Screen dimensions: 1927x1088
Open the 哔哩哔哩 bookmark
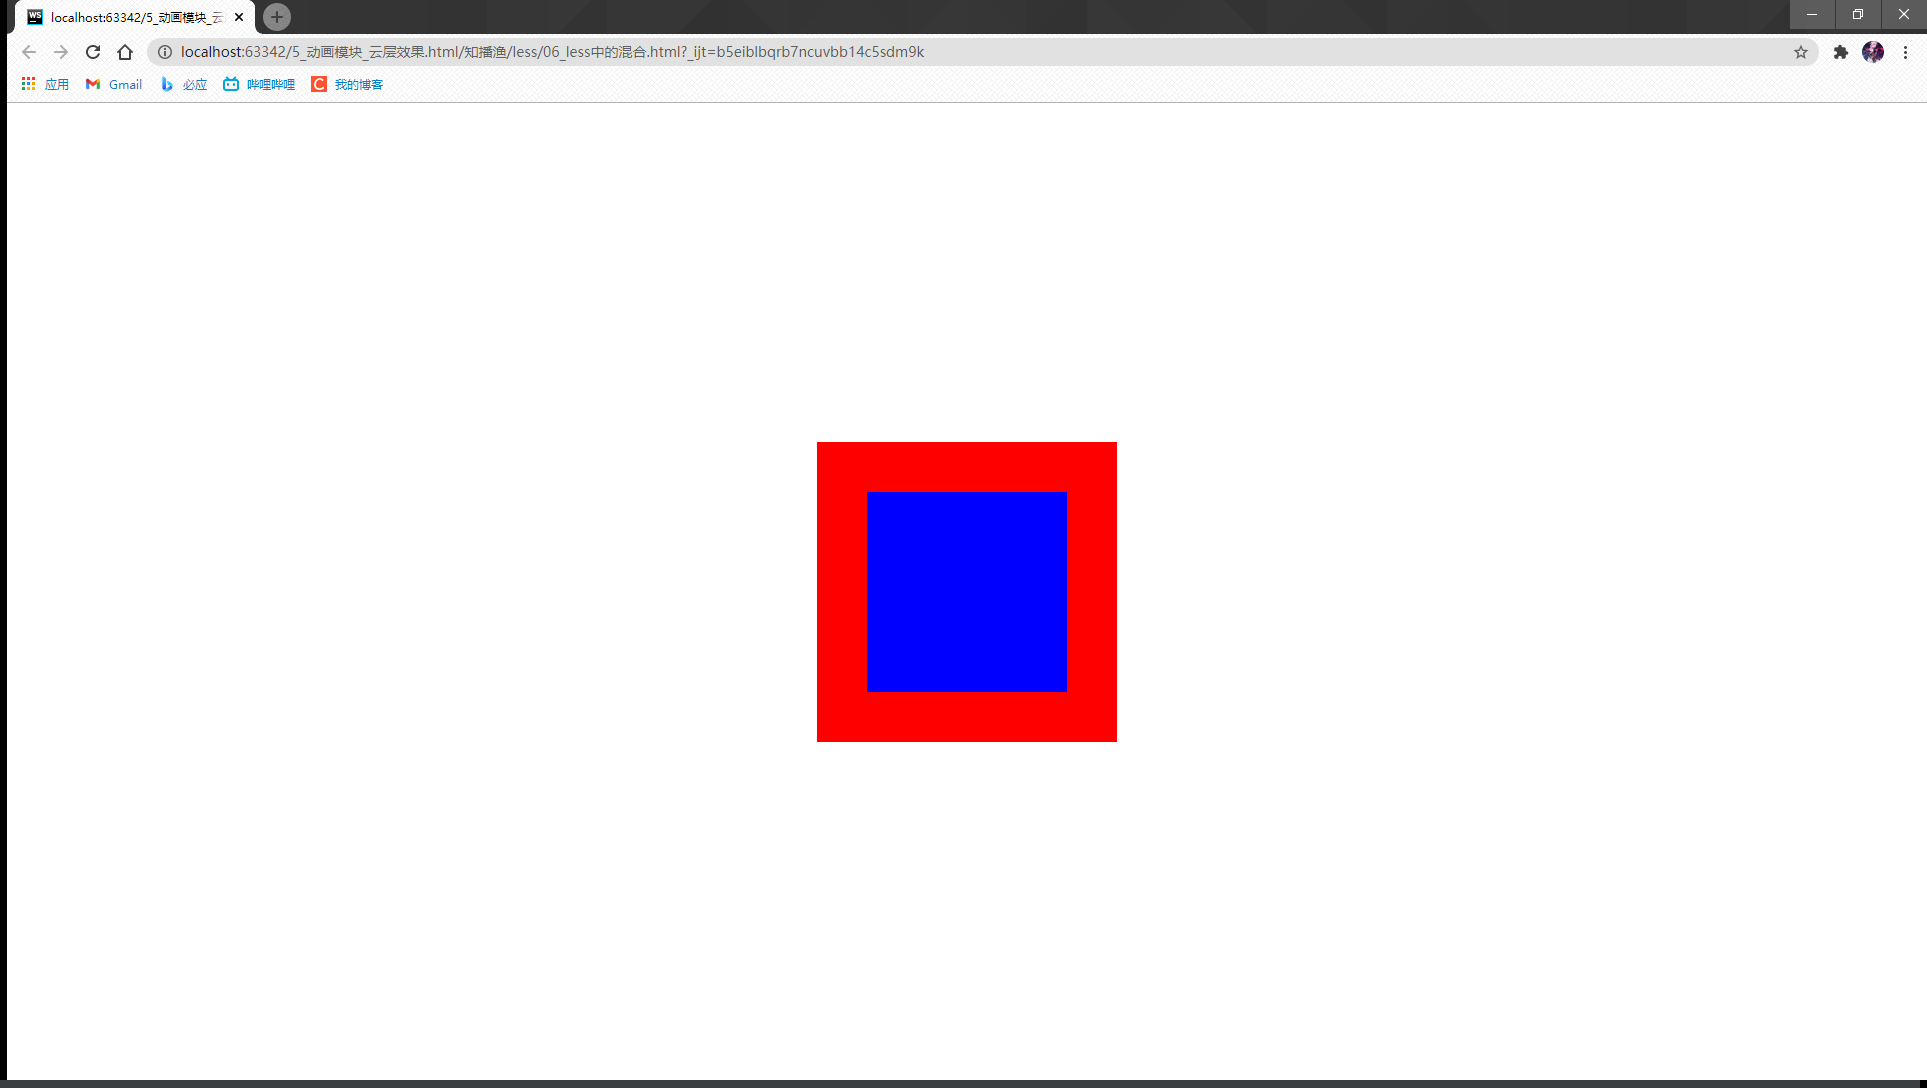click(259, 84)
